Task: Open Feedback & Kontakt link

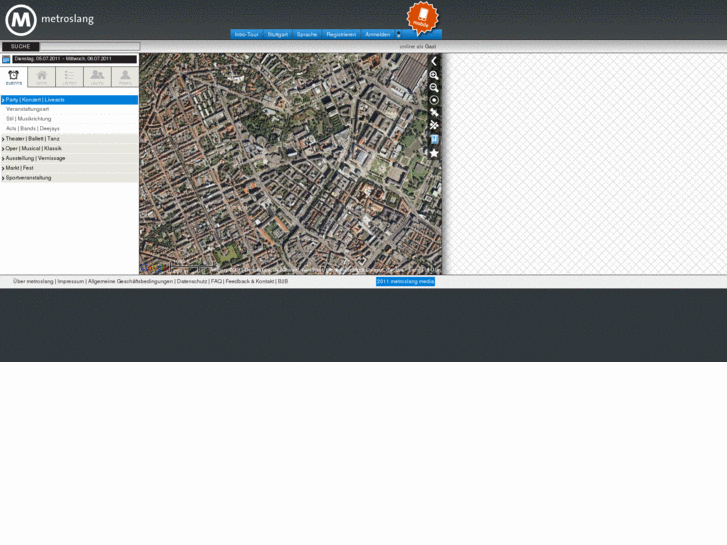Action: point(249,282)
